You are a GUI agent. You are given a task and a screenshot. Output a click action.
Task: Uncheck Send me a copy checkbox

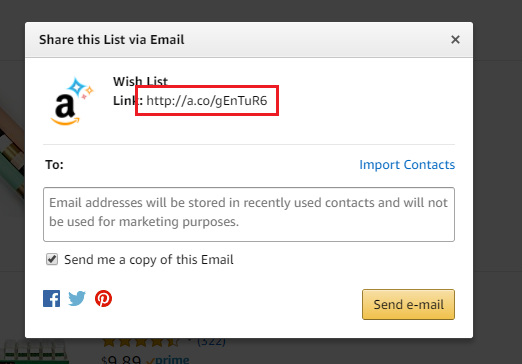pos(52,259)
